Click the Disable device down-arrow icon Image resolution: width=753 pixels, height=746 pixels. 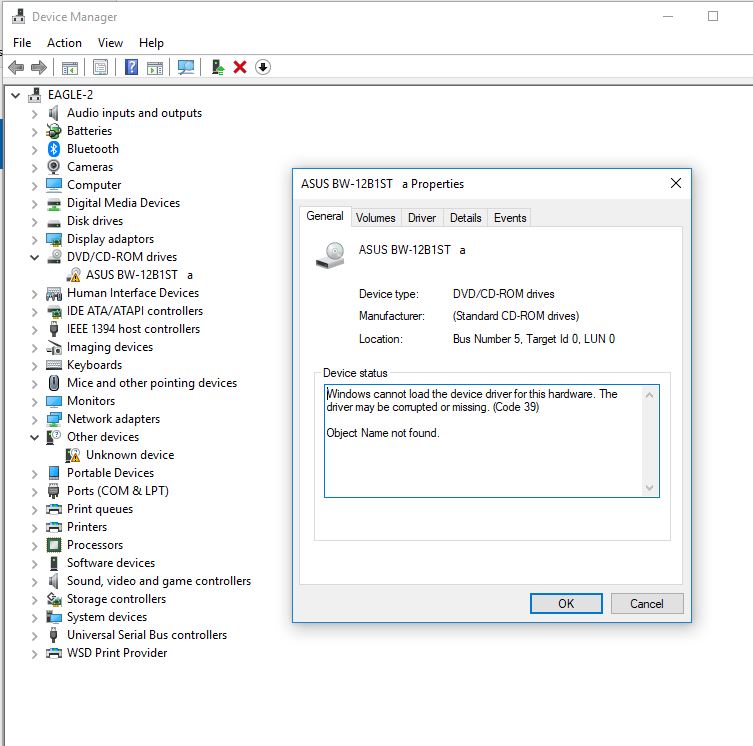[263, 67]
